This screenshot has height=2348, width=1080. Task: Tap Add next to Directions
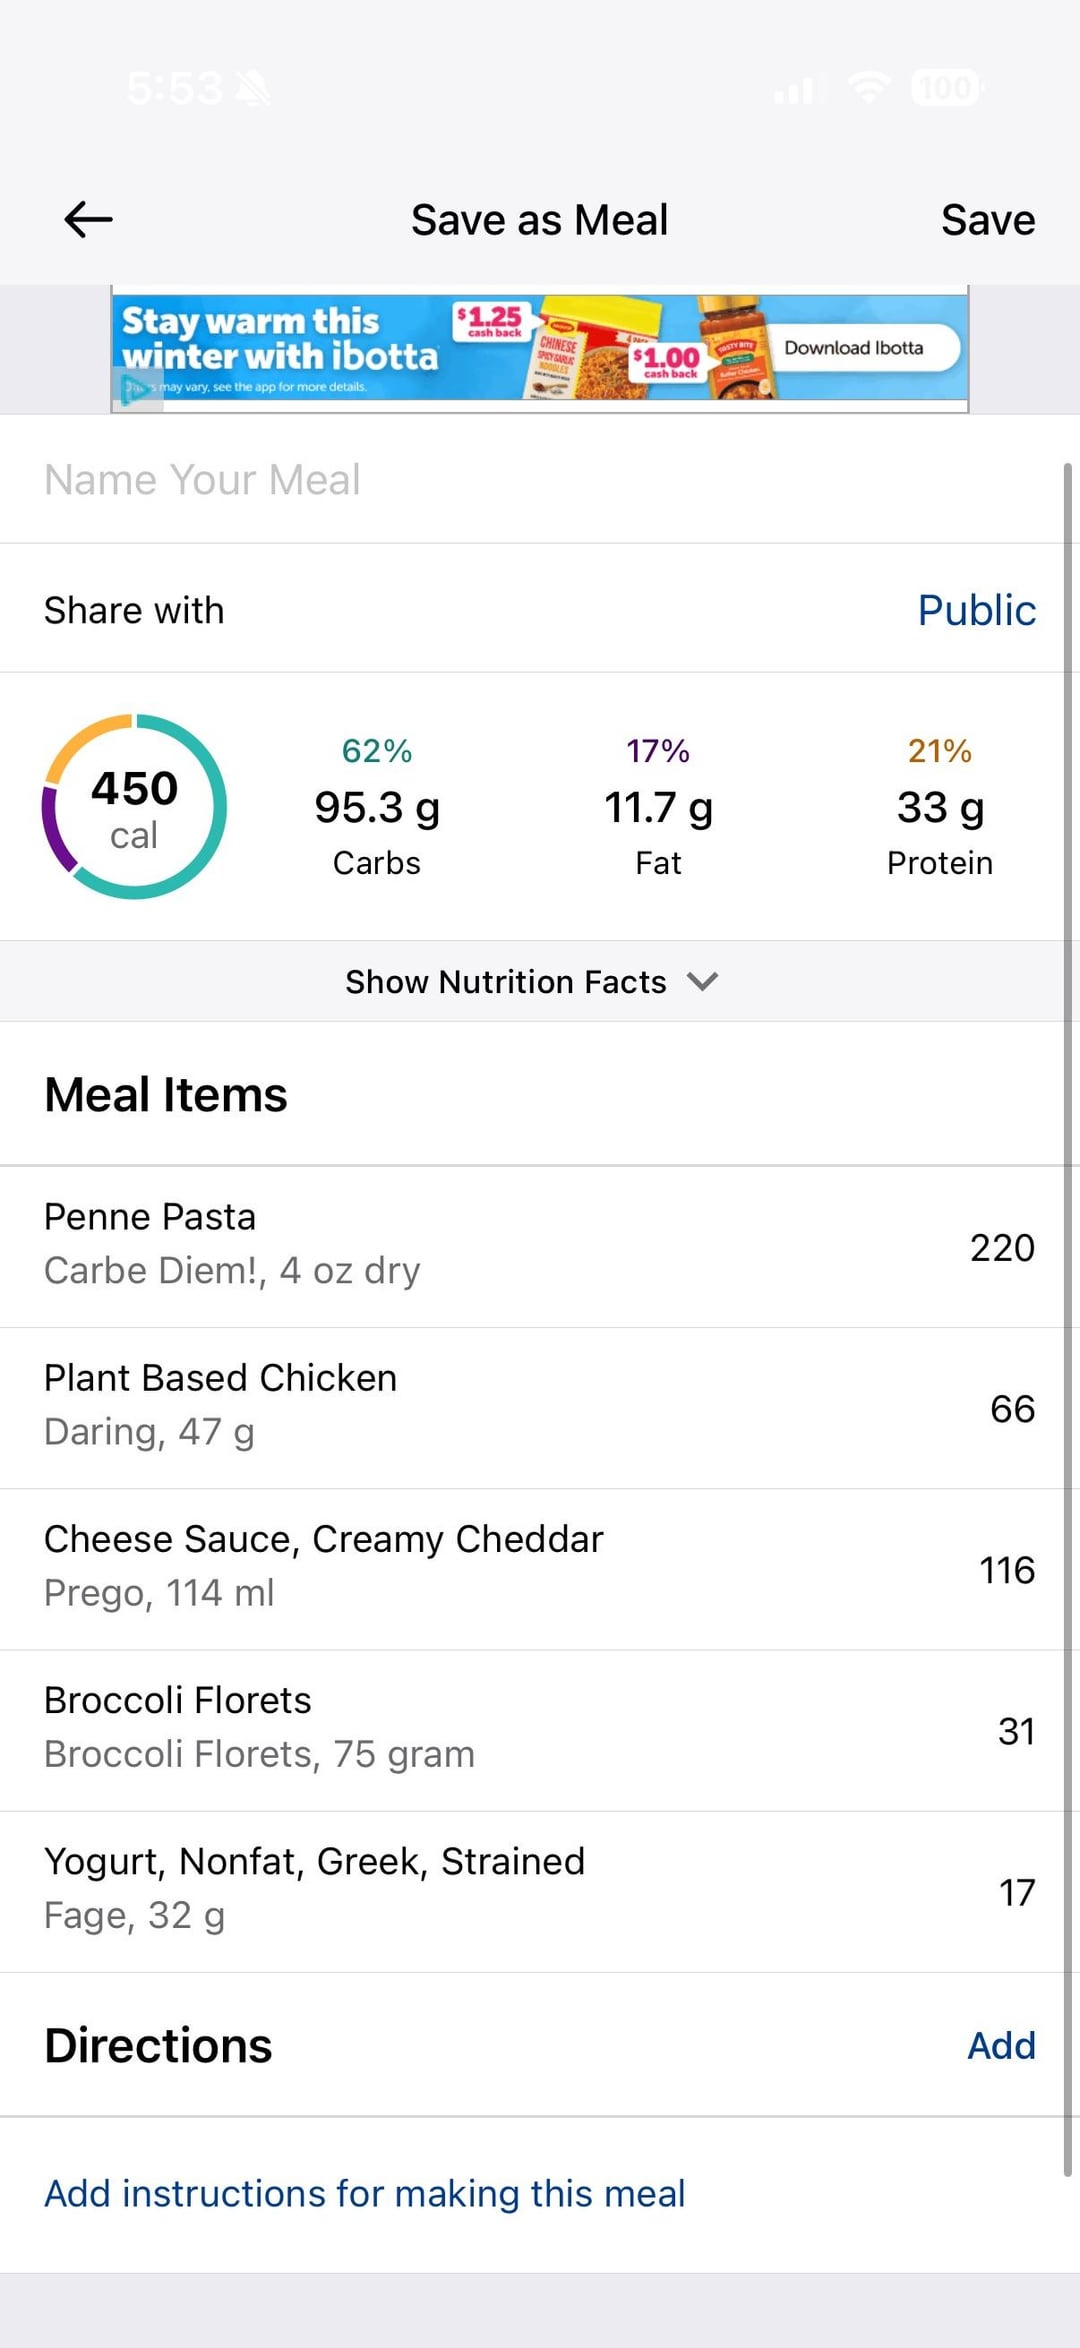coord(1000,2045)
